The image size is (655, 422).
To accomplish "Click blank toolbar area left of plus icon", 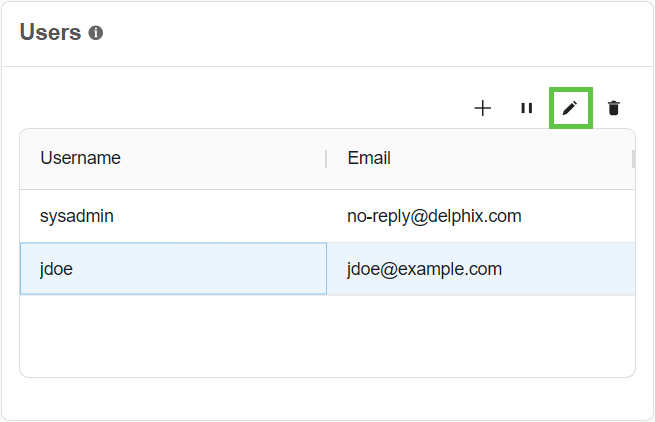I will (250, 108).
